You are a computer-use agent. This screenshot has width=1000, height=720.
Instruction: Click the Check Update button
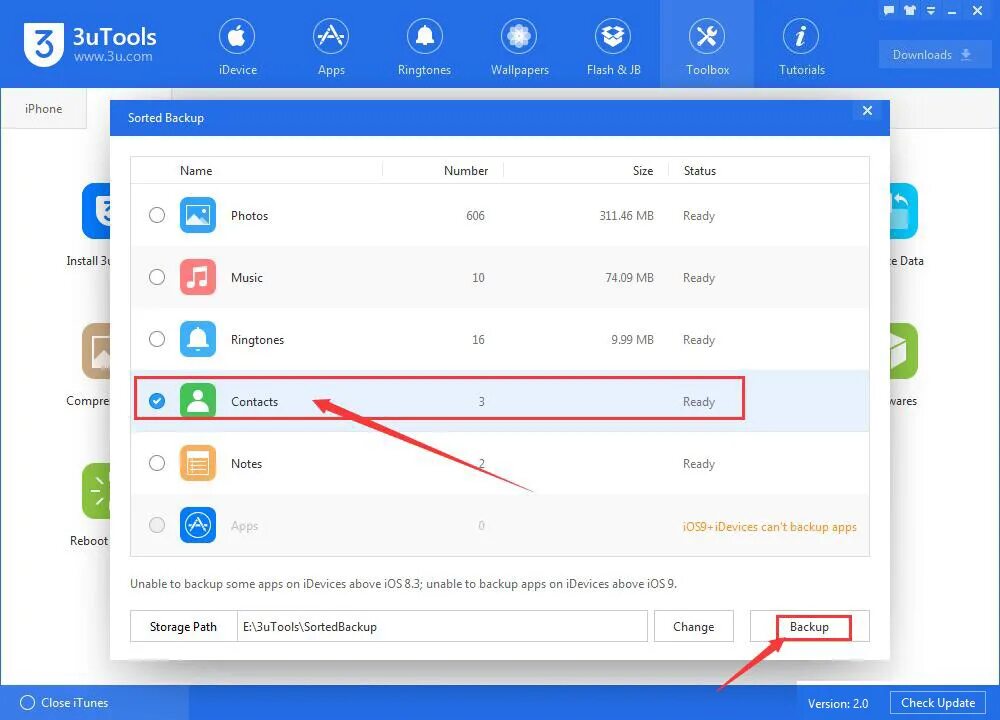(938, 703)
